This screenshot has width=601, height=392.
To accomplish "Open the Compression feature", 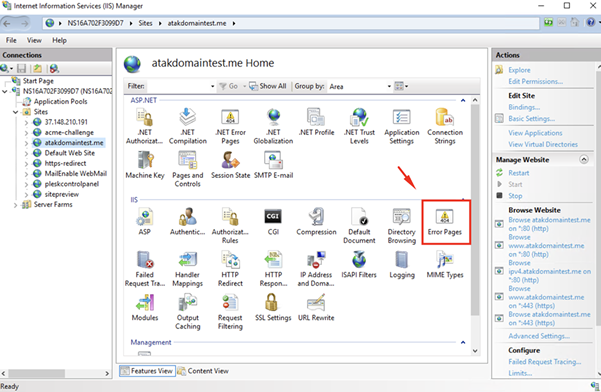I will click(x=316, y=222).
